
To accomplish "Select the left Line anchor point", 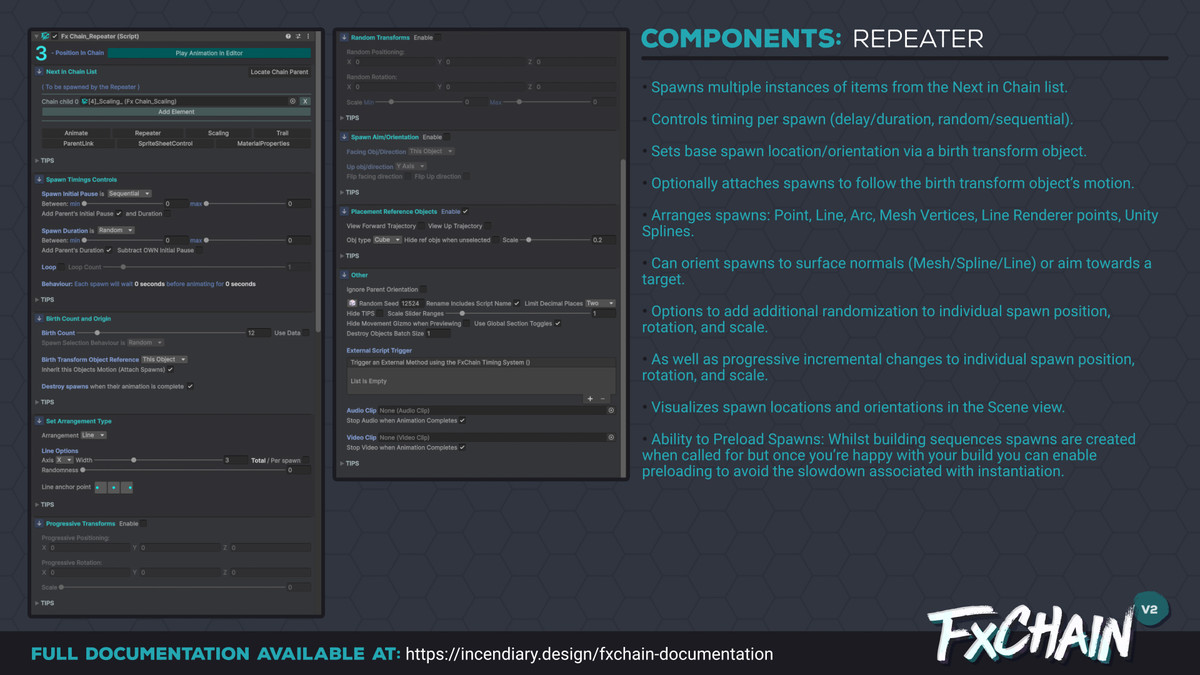I will (x=101, y=487).
